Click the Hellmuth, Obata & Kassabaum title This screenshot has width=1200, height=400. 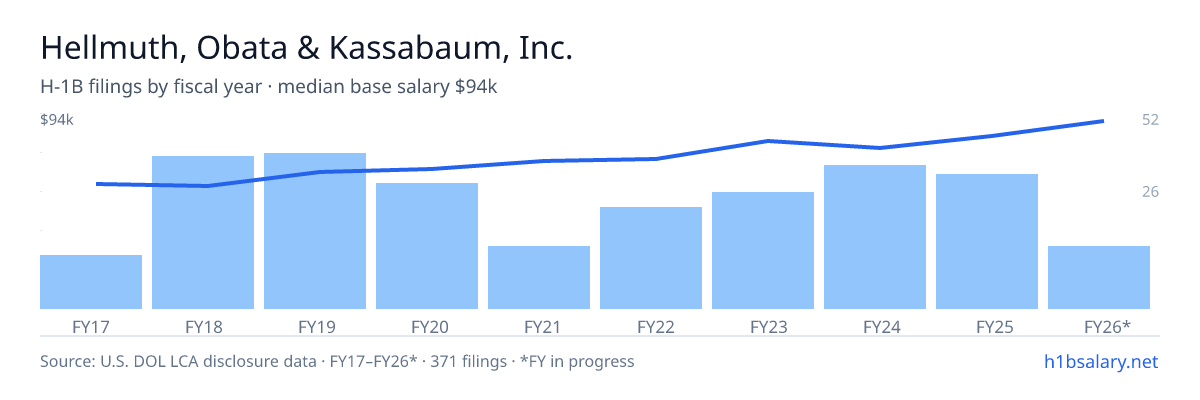(x=306, y=48)
